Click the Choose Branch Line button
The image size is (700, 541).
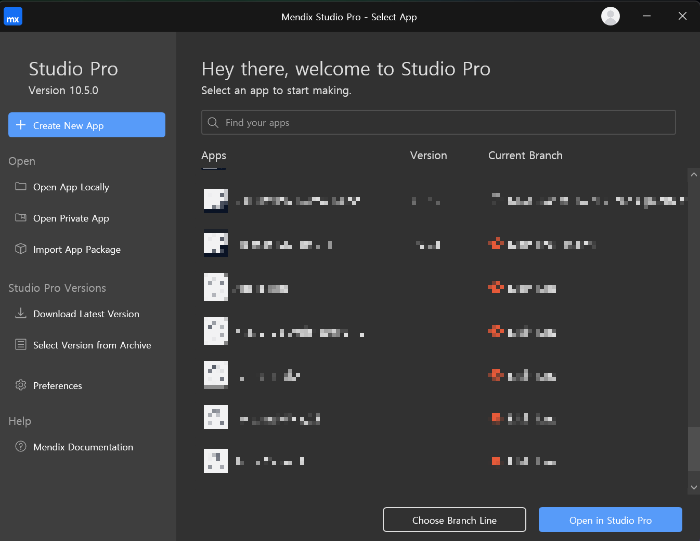pyautogui.click(x=454, y=520)
